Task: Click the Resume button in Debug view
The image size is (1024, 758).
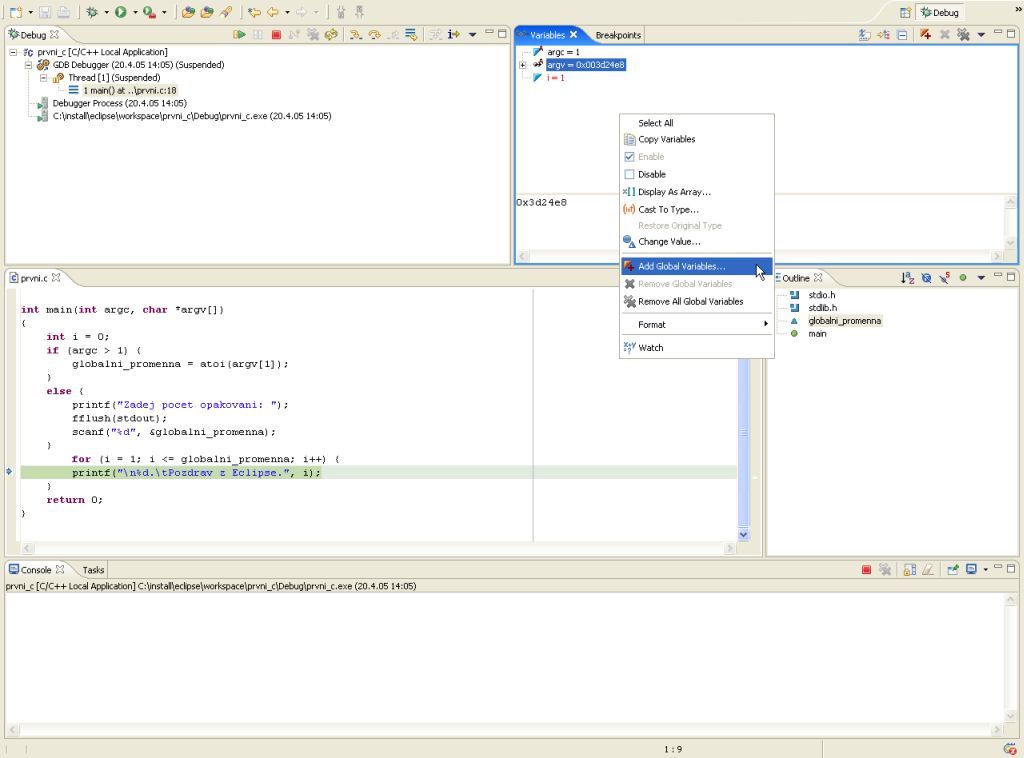Action: [x=240, y=35]
